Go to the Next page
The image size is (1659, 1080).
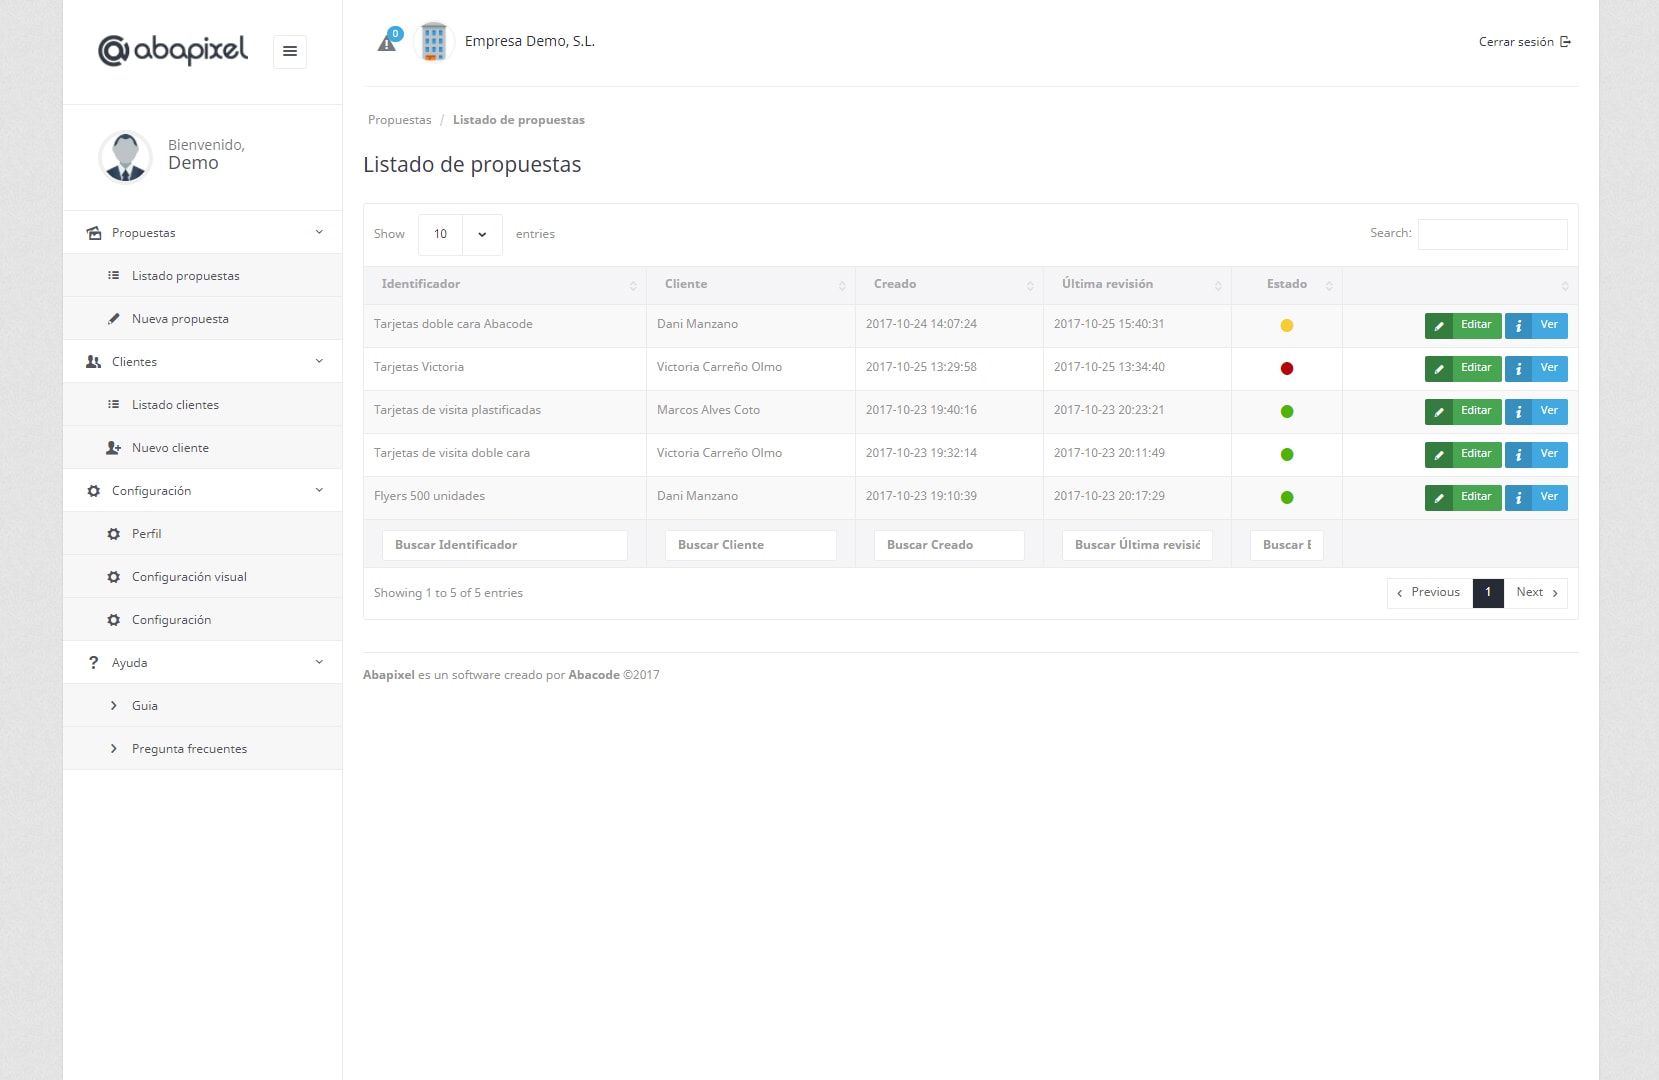pos(1536,593)
